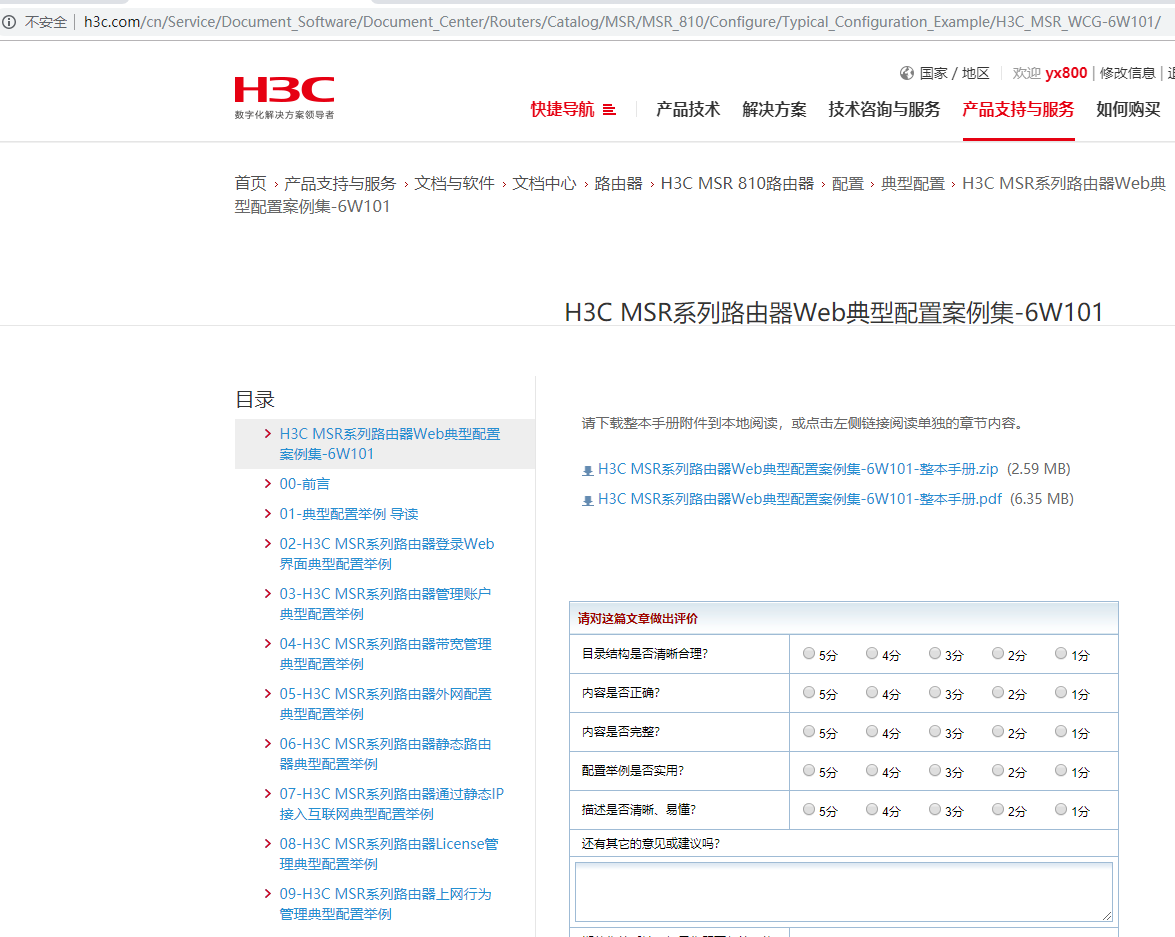
Task: Open 07 静态IP接入互联网 chapter
Action: point(392,804)
